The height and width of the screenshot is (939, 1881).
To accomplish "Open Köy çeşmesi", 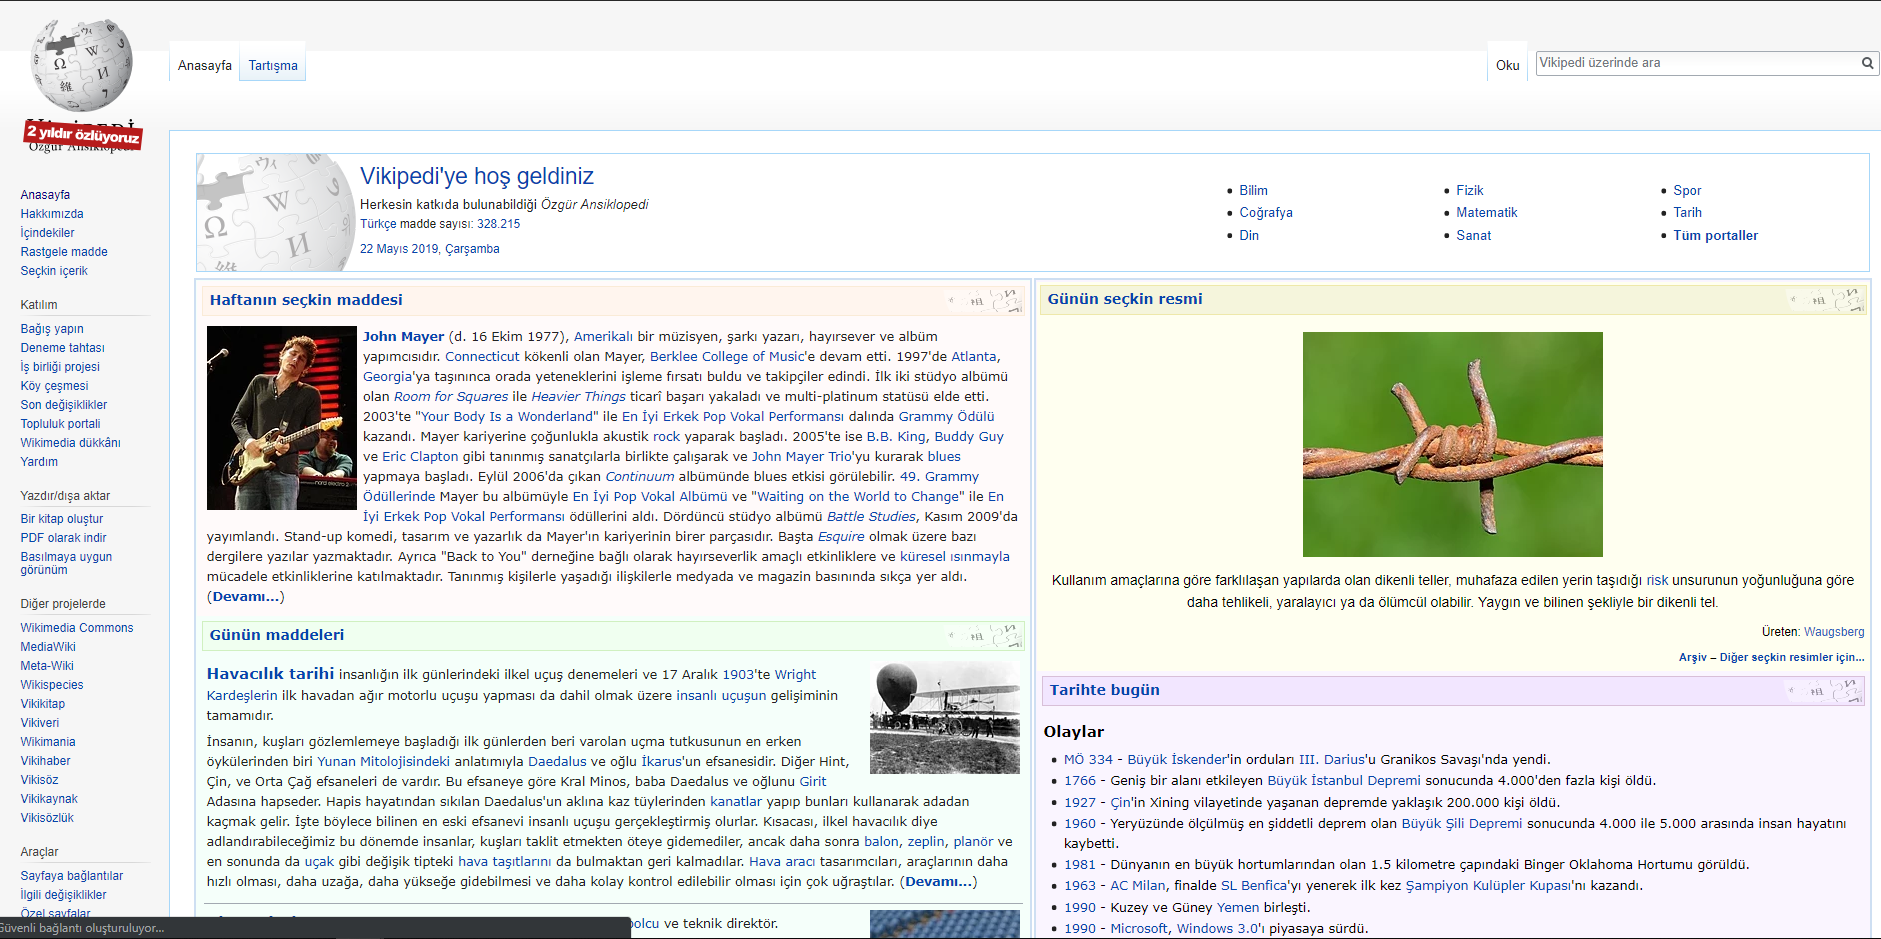I will [x=54, y=386].
